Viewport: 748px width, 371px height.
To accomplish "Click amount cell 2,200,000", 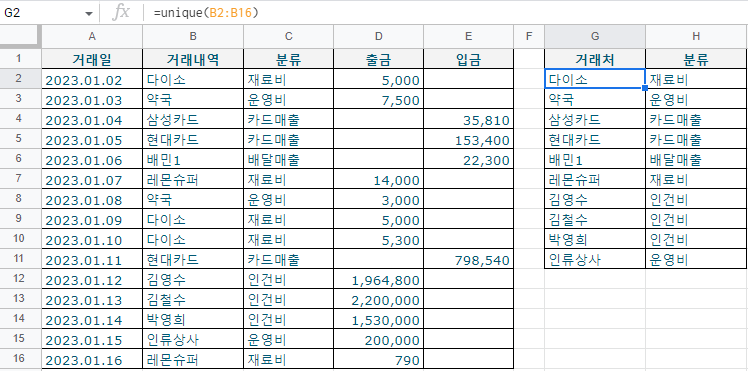I will [x=378, y=300].
